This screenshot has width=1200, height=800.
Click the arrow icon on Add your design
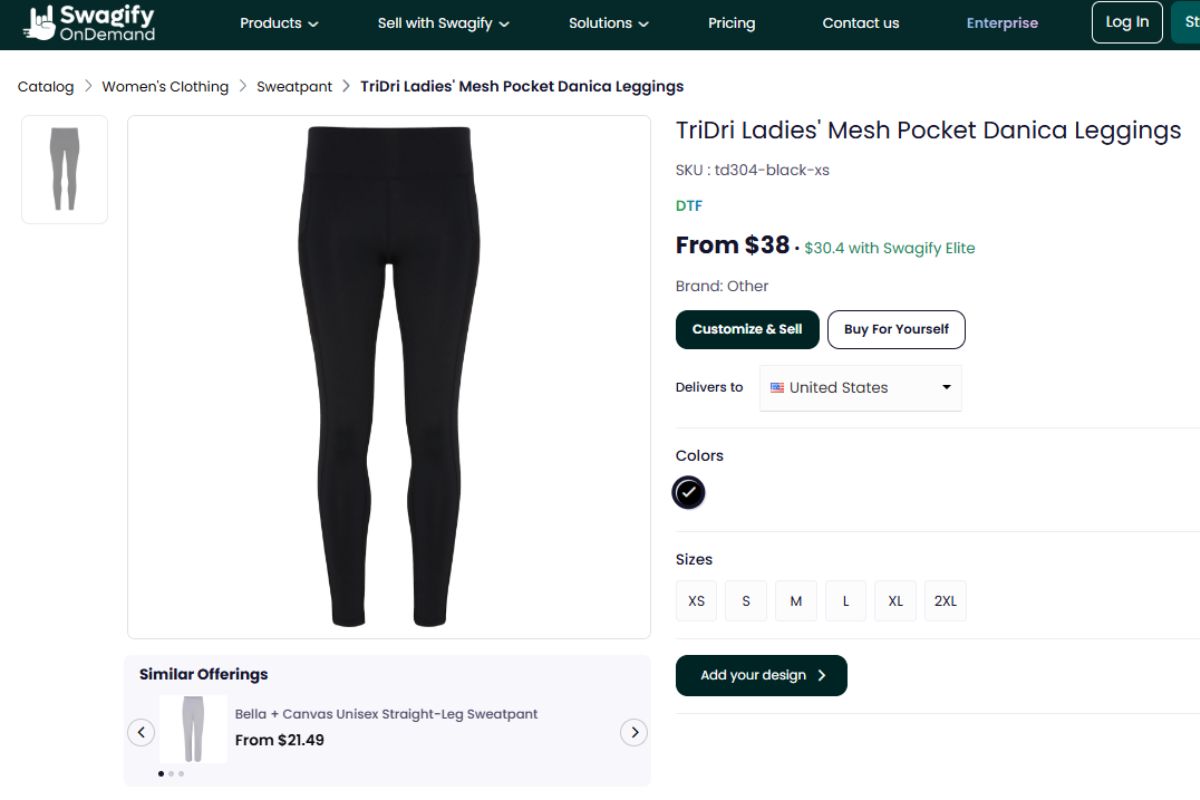[x=822, y=675]
